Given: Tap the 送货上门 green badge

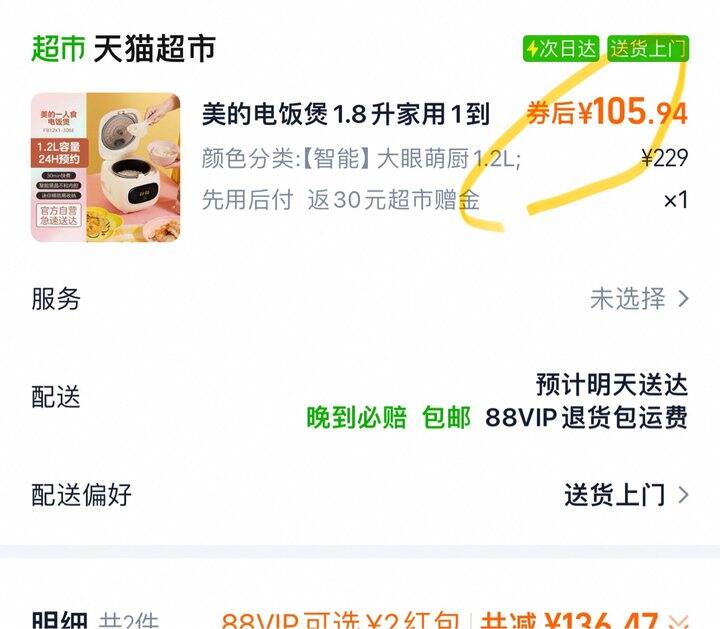Looking at the screenshot, I should coord(648,48).
